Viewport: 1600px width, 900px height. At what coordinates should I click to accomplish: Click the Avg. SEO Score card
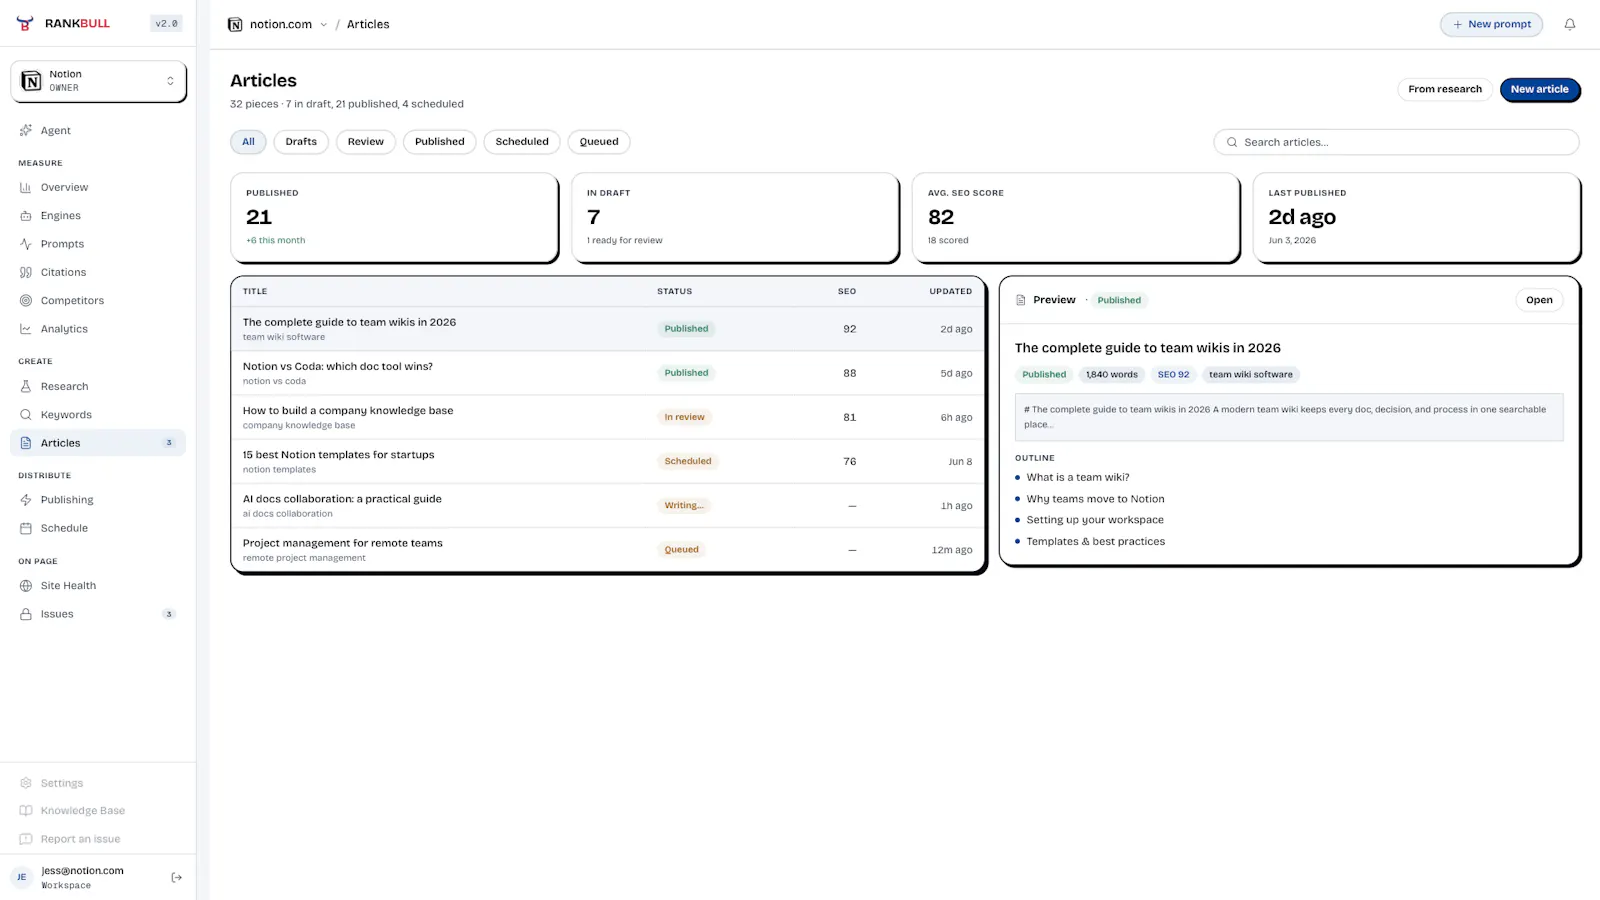[1076, 217]
